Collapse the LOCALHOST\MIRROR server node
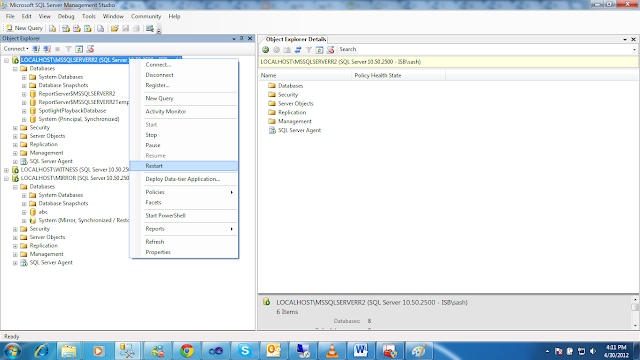 tap(7, 178)
